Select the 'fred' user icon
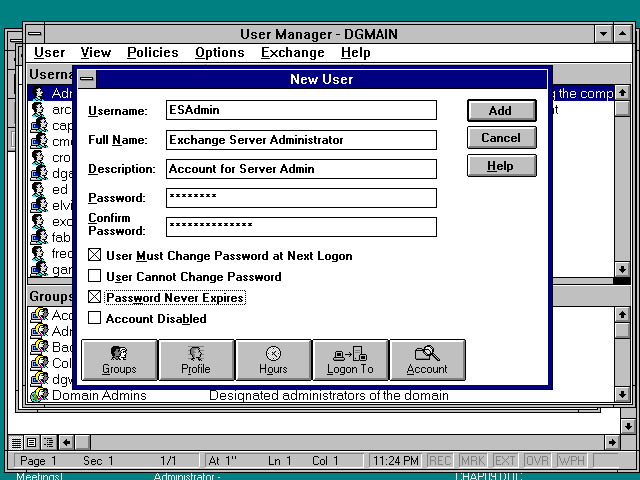The height and width of the screenshot is (480, 640). (38, 253)
